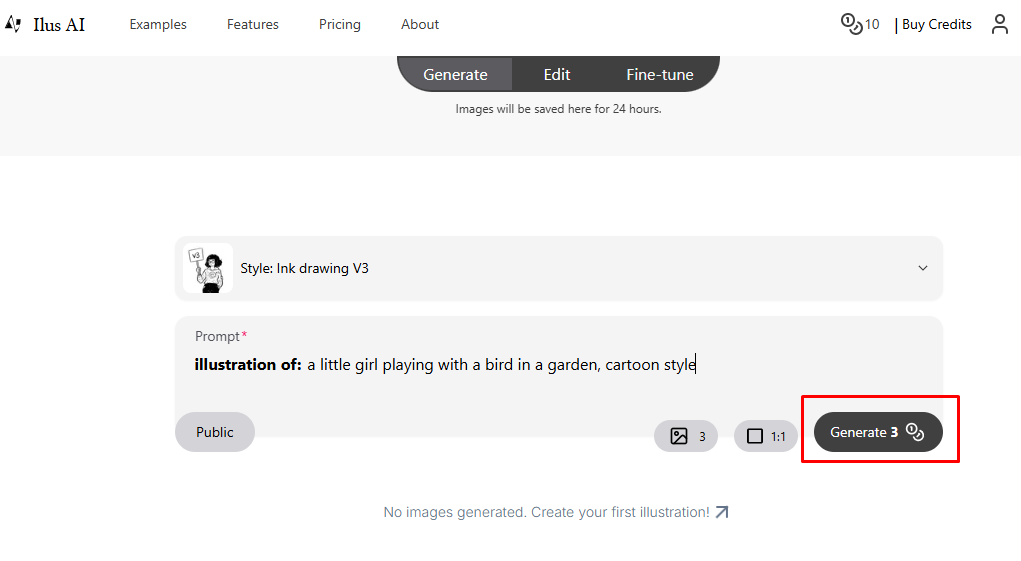
Task: Open the Pricing menu item
Action: [x=340, y=24]
